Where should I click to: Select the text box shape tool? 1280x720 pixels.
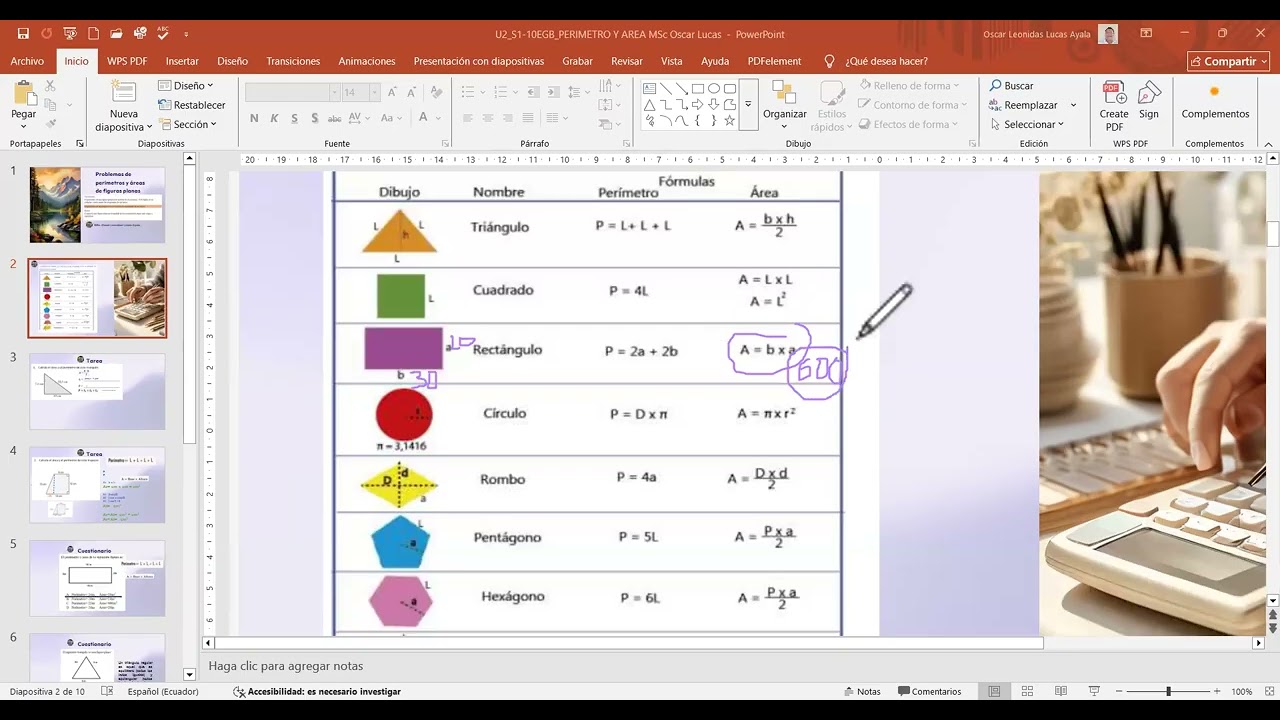pyautogui.click(x=649, y=88)
